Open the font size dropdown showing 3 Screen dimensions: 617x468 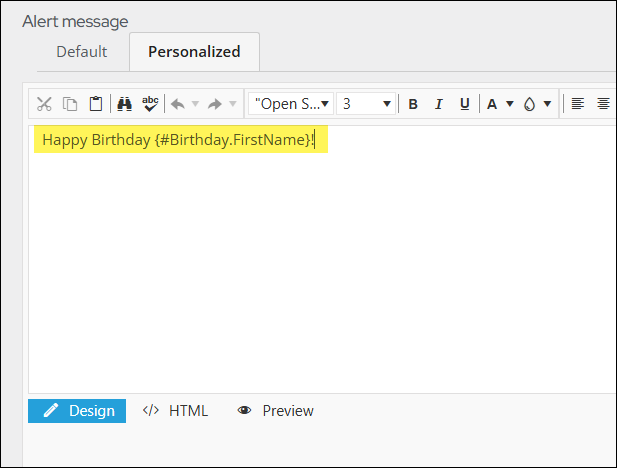pyautogui.click(x=366, y=104)
